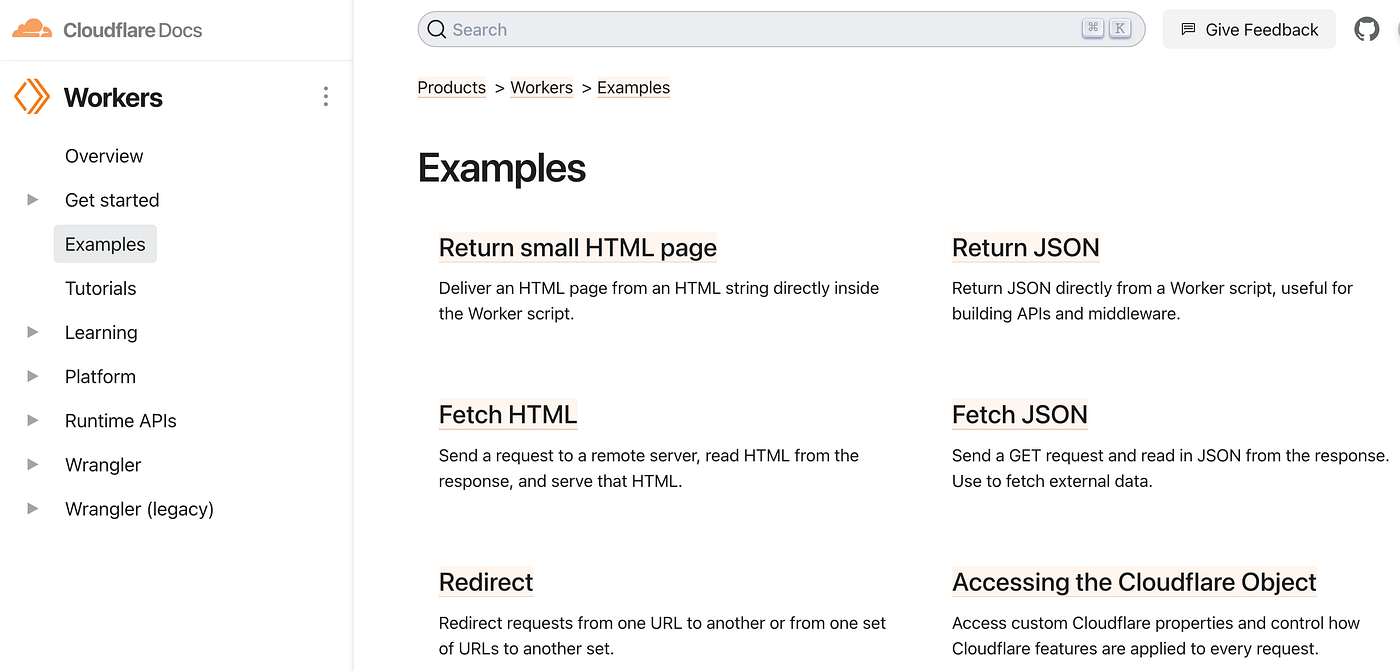Select Tutorials in the sidebar
1400x671 pixels.
click(100, 288)
